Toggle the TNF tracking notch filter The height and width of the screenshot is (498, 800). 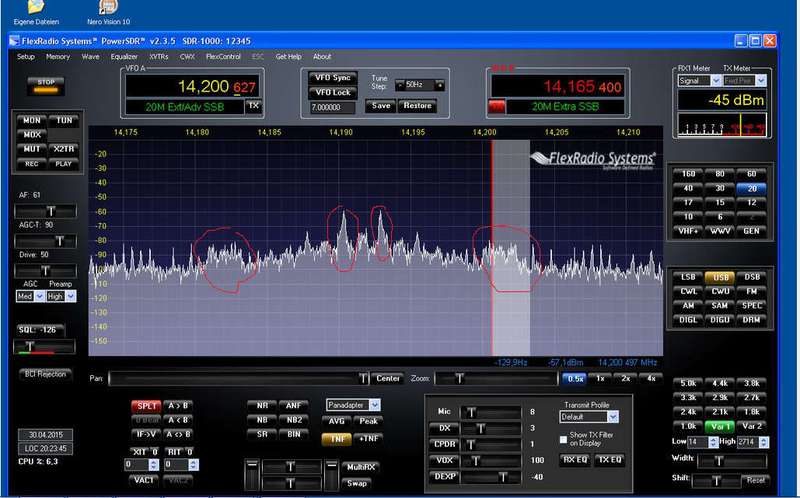(x=337, y=439)
